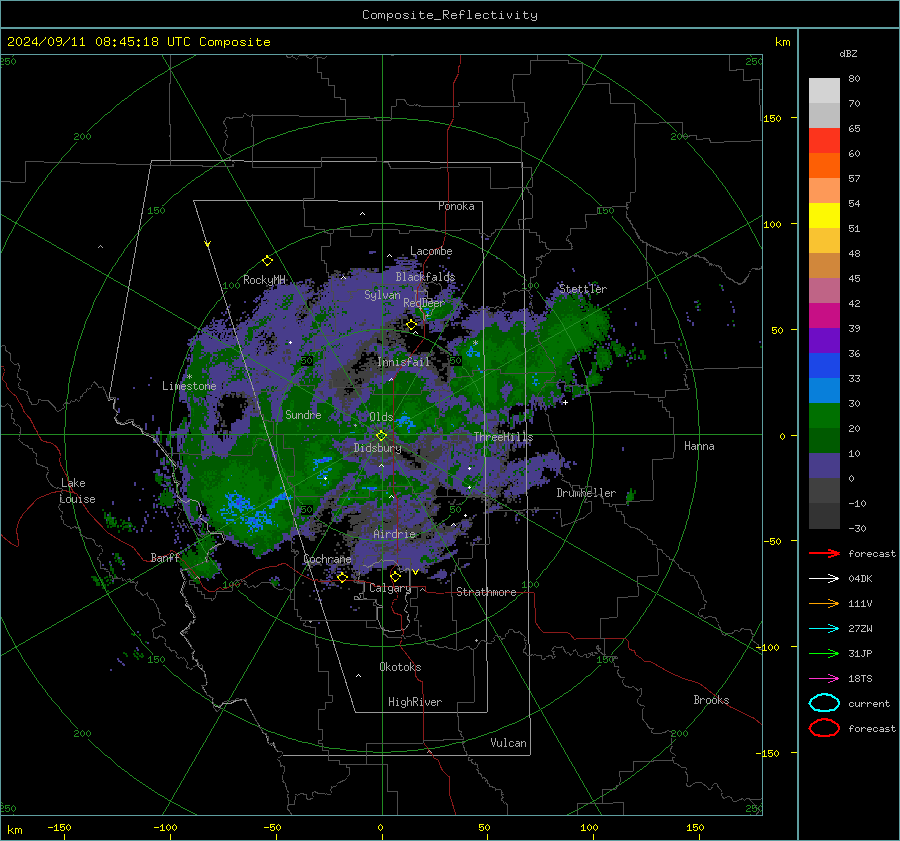The height and width of the screenshot is (841, 900).
Task: Select the 20 dBZ green swatch
Action: (824, 416)
